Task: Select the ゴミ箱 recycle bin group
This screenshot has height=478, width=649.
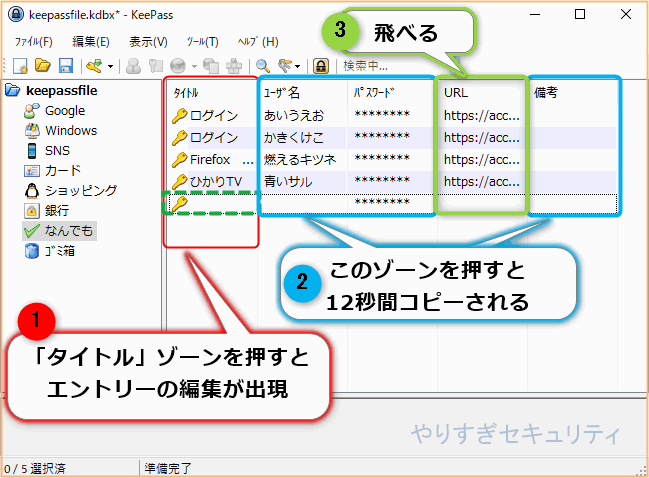Action: 60,251
